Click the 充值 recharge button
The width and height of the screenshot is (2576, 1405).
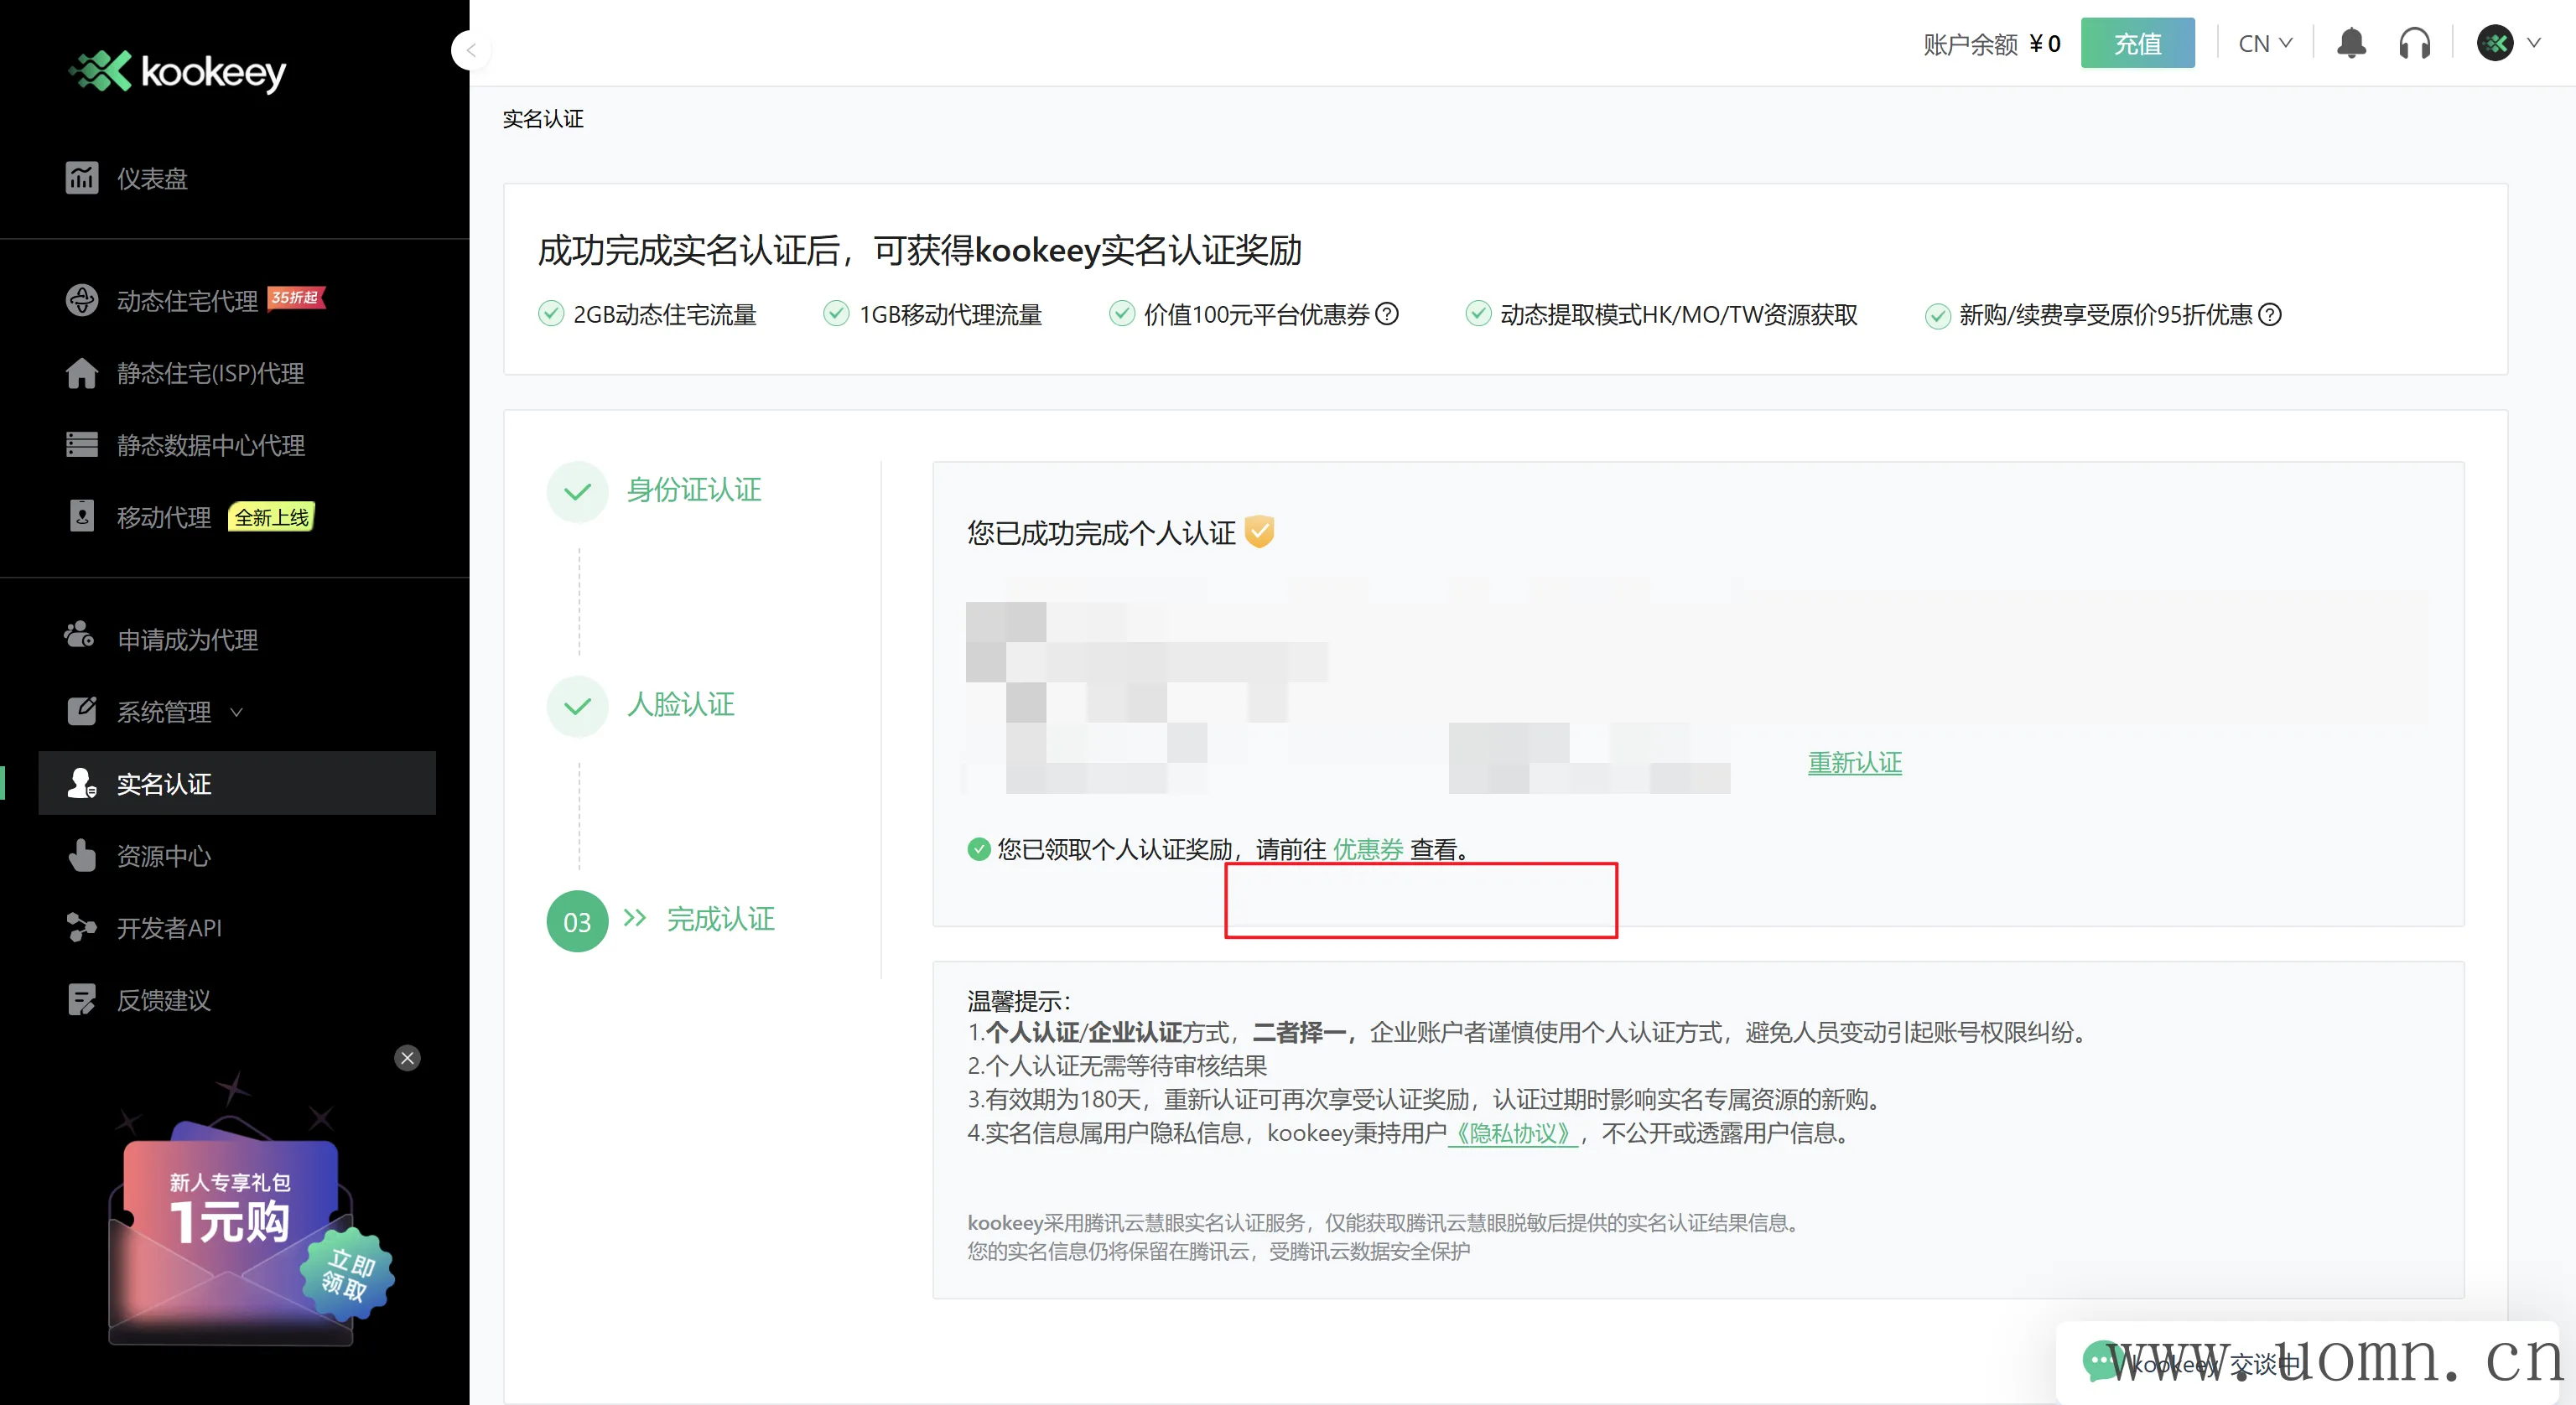click(2137, 44)
